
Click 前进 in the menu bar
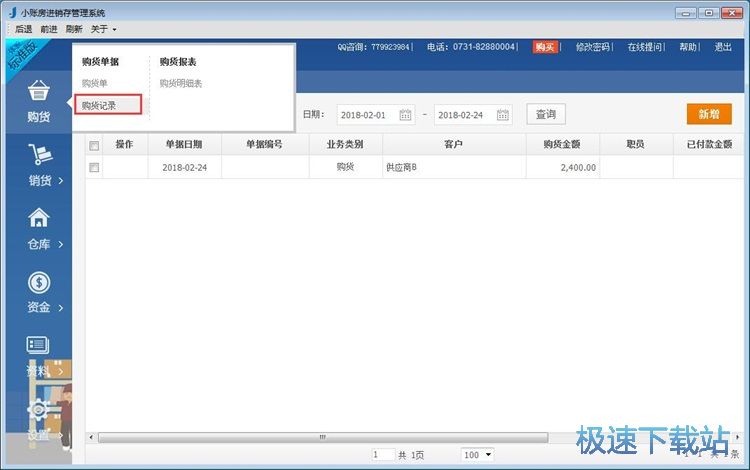(49, 29)
